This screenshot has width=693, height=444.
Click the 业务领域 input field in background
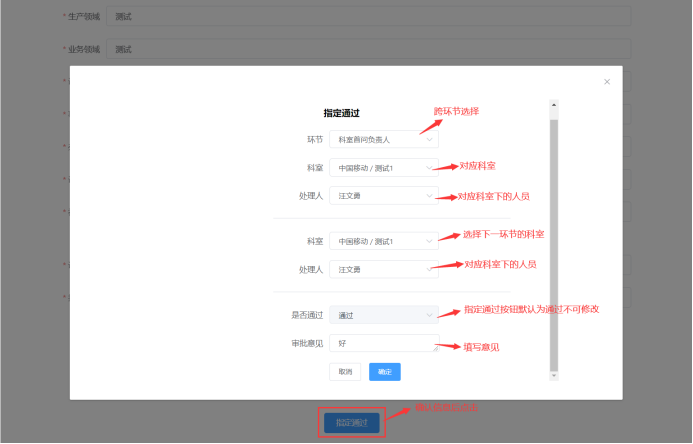(x=368, y=49)
